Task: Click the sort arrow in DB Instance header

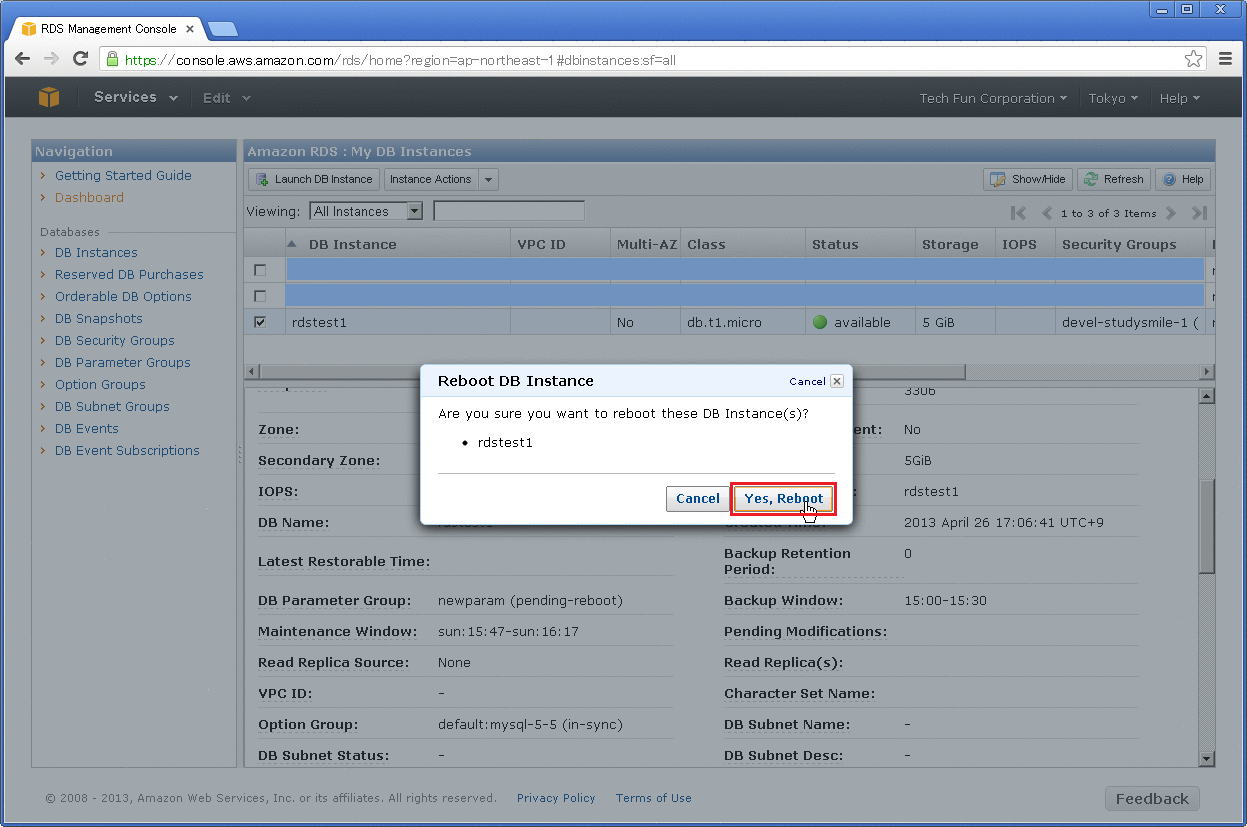Action: pyautogui.click(x=292, y=244)
